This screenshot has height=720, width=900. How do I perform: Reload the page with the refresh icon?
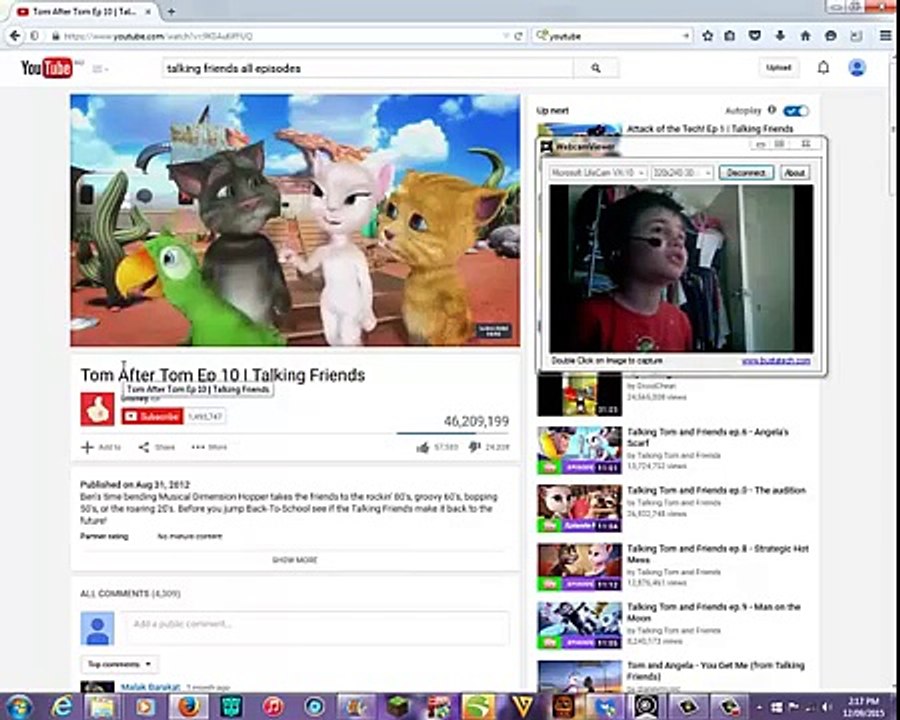518,36
